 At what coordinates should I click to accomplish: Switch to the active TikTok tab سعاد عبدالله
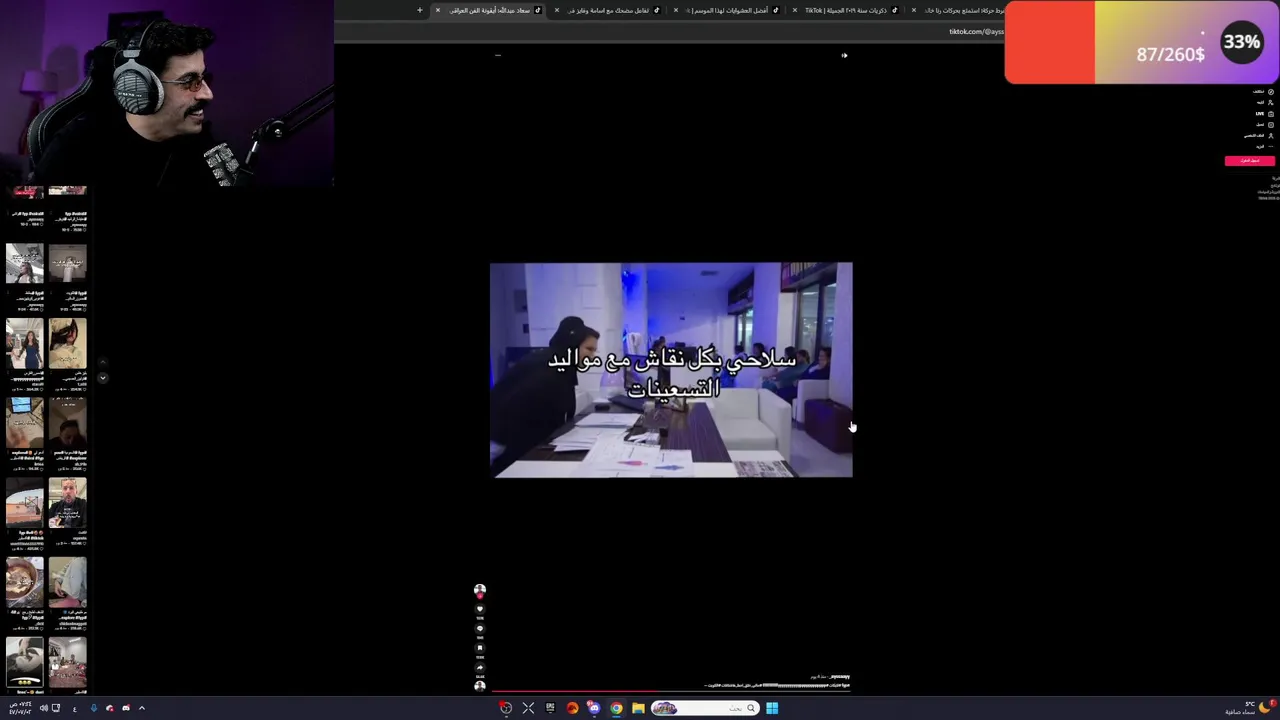[488, 10]
